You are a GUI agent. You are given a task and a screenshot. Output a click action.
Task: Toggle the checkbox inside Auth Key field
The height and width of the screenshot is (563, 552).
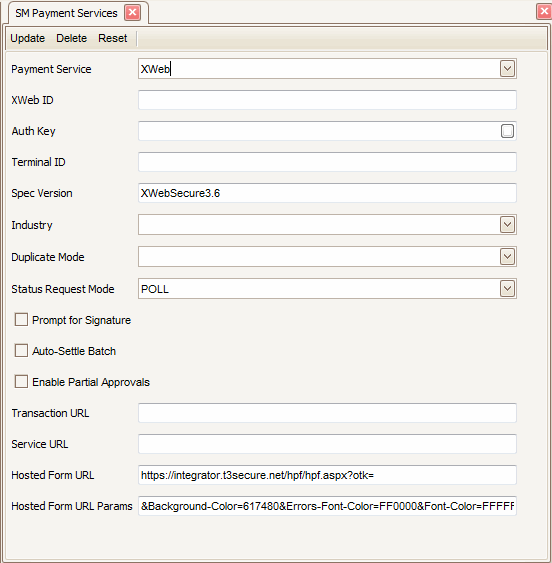507,131
